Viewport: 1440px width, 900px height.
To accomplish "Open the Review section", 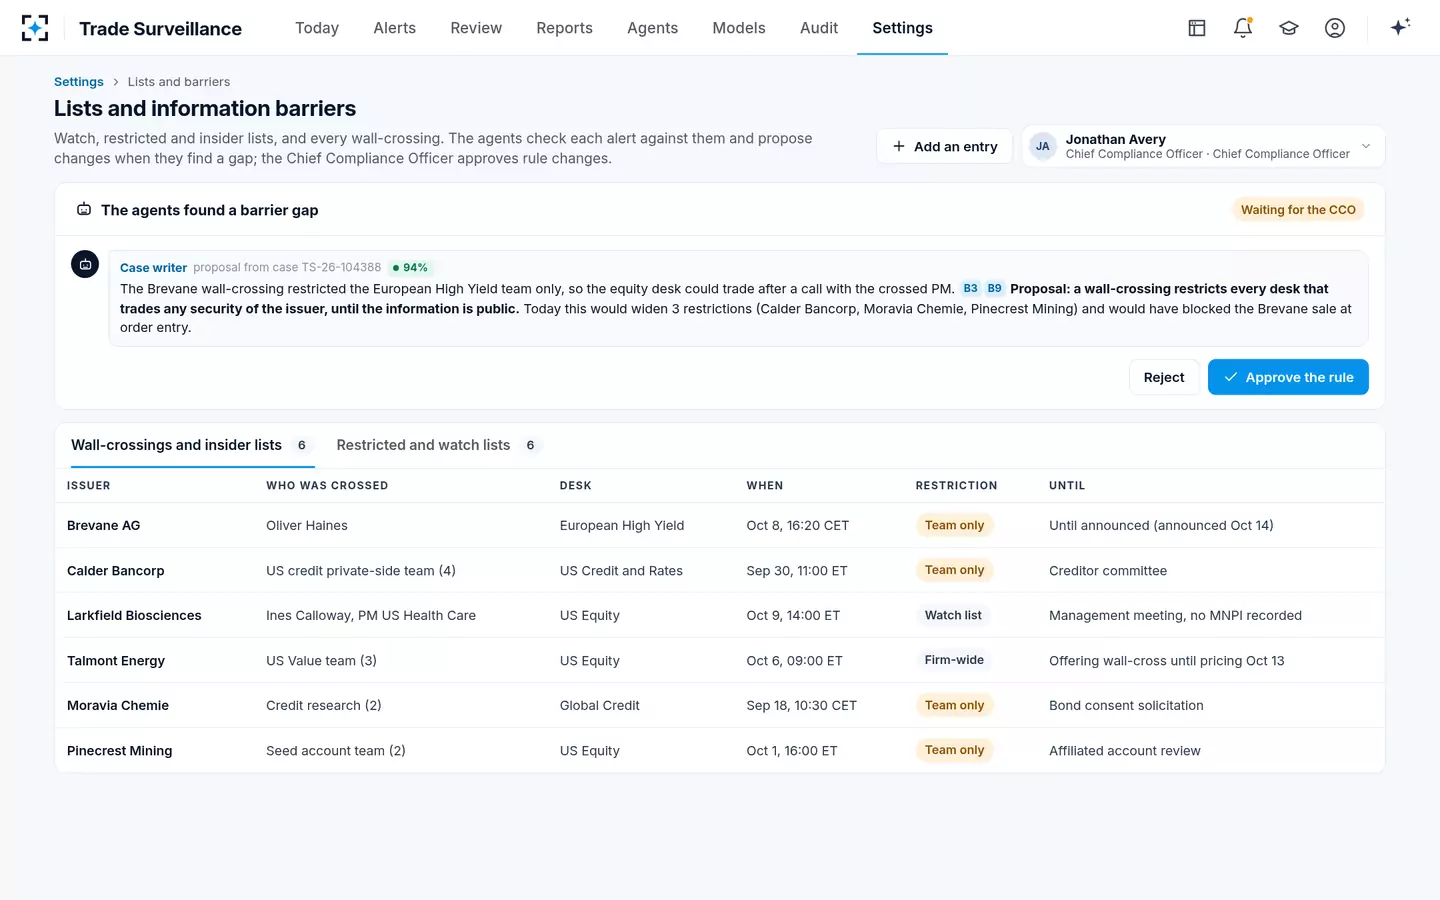I will click(x=476, y=28).
